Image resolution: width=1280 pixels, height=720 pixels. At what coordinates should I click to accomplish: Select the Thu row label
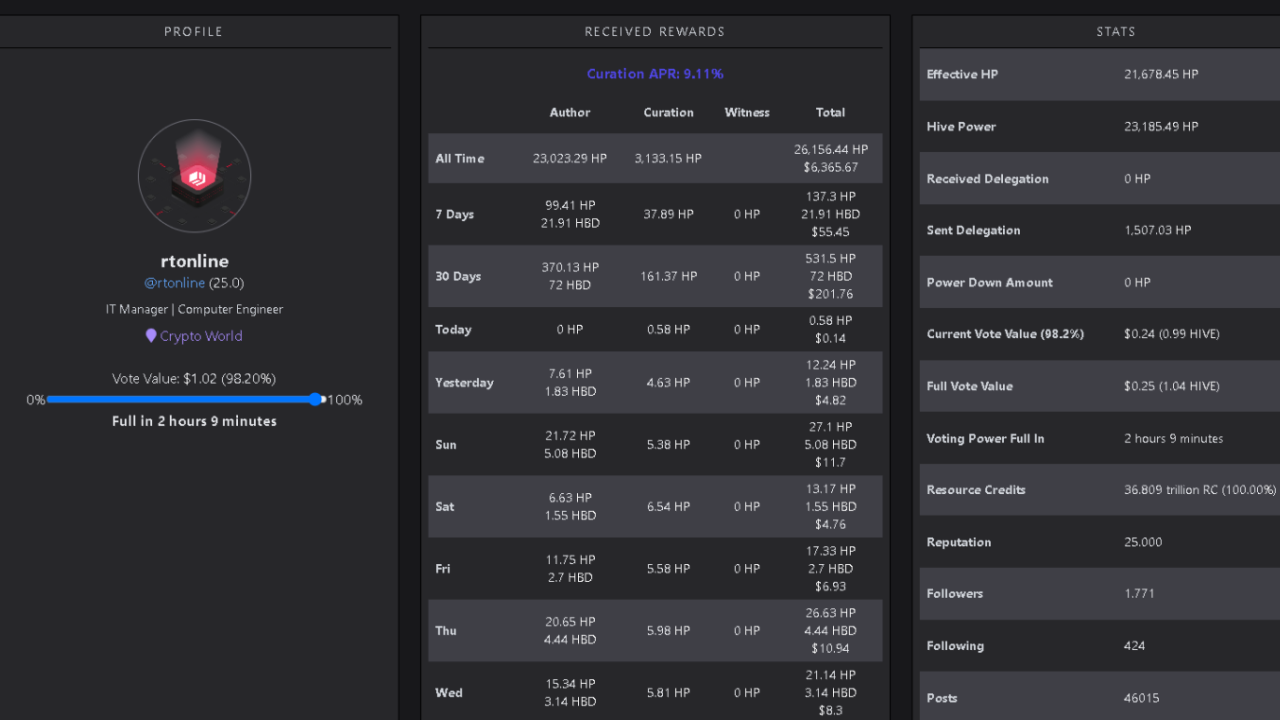point(446,631)
